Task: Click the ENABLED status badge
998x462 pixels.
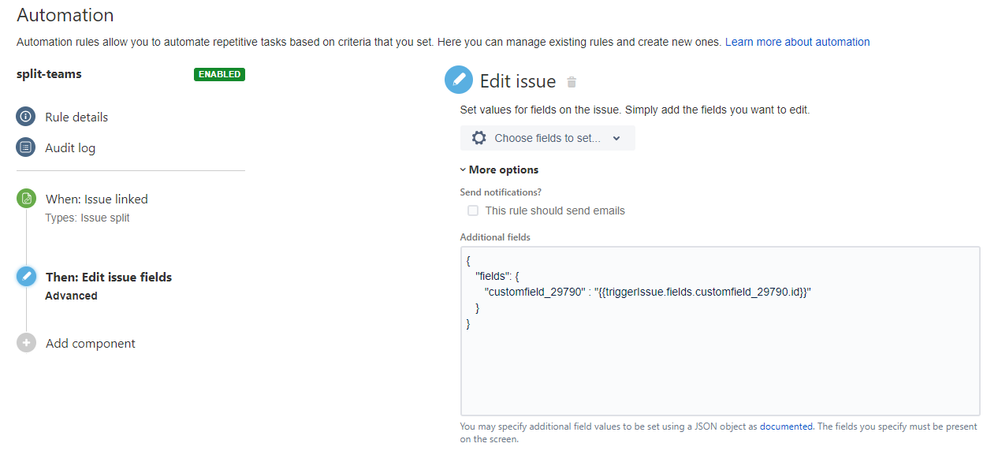Action: pyautogui.click(x=220, y=74)
